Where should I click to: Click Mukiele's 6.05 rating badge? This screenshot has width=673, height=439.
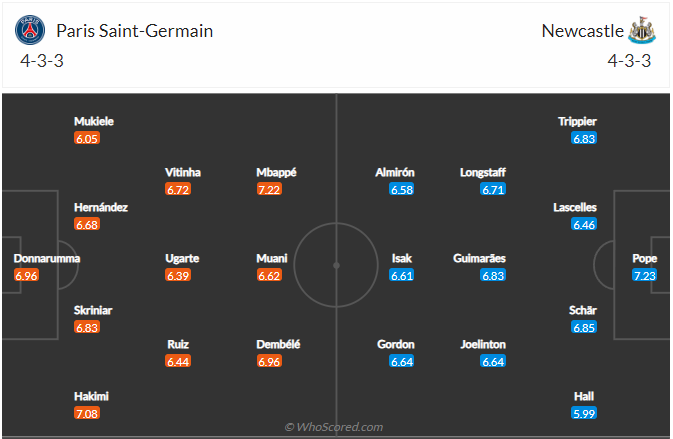pos(87,138)
